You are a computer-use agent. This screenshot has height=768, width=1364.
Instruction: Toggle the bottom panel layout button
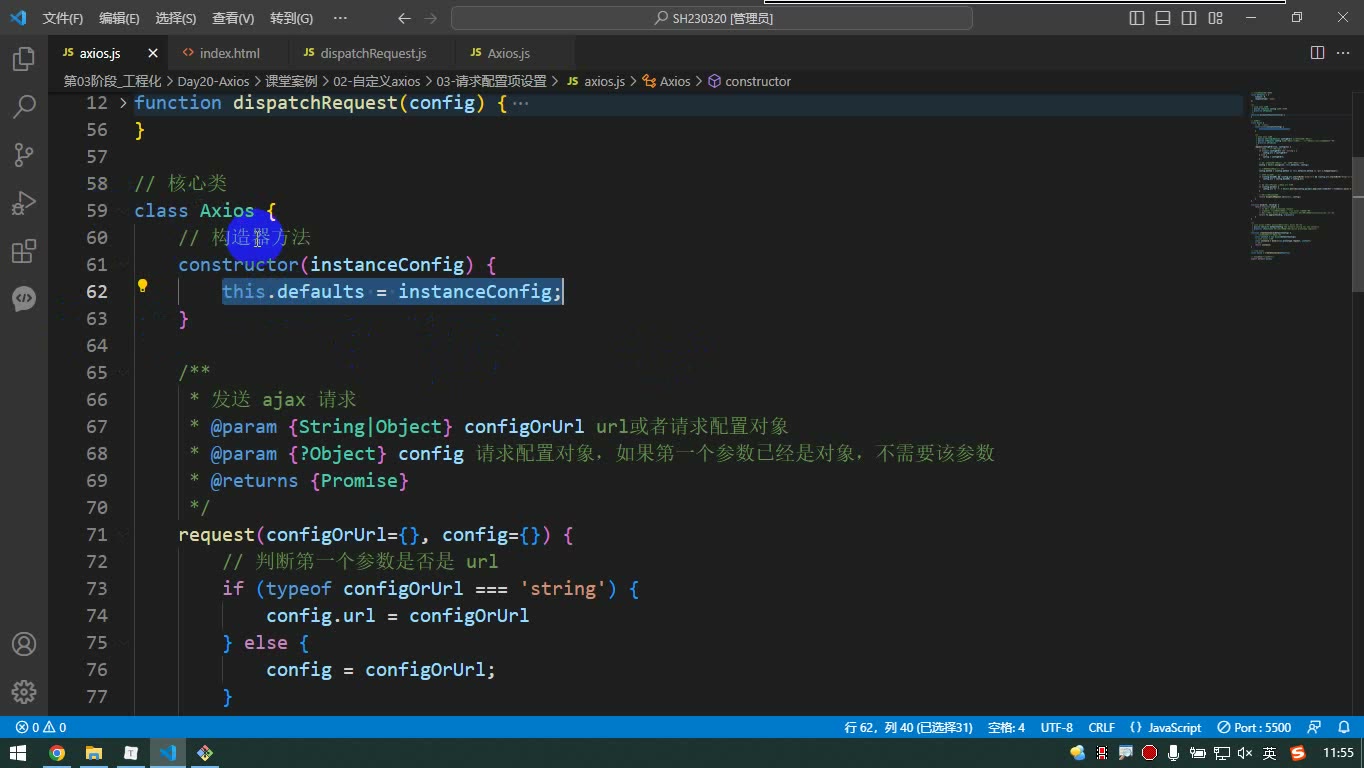[x=1163, y=18]
